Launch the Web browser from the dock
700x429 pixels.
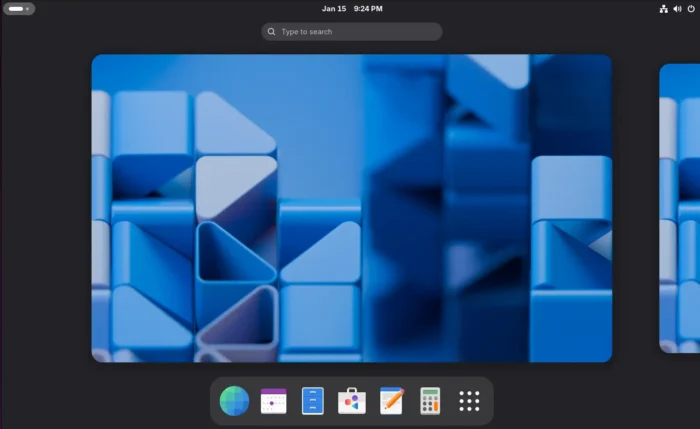234,401
